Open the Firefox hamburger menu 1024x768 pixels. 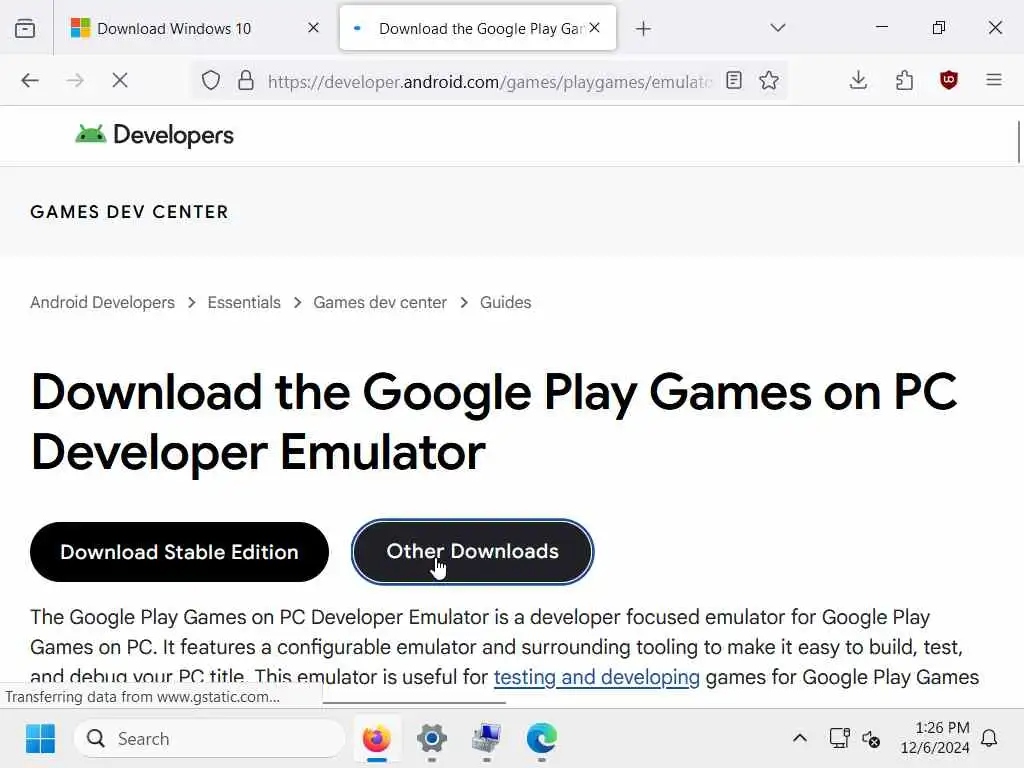(x=994, y=80)
